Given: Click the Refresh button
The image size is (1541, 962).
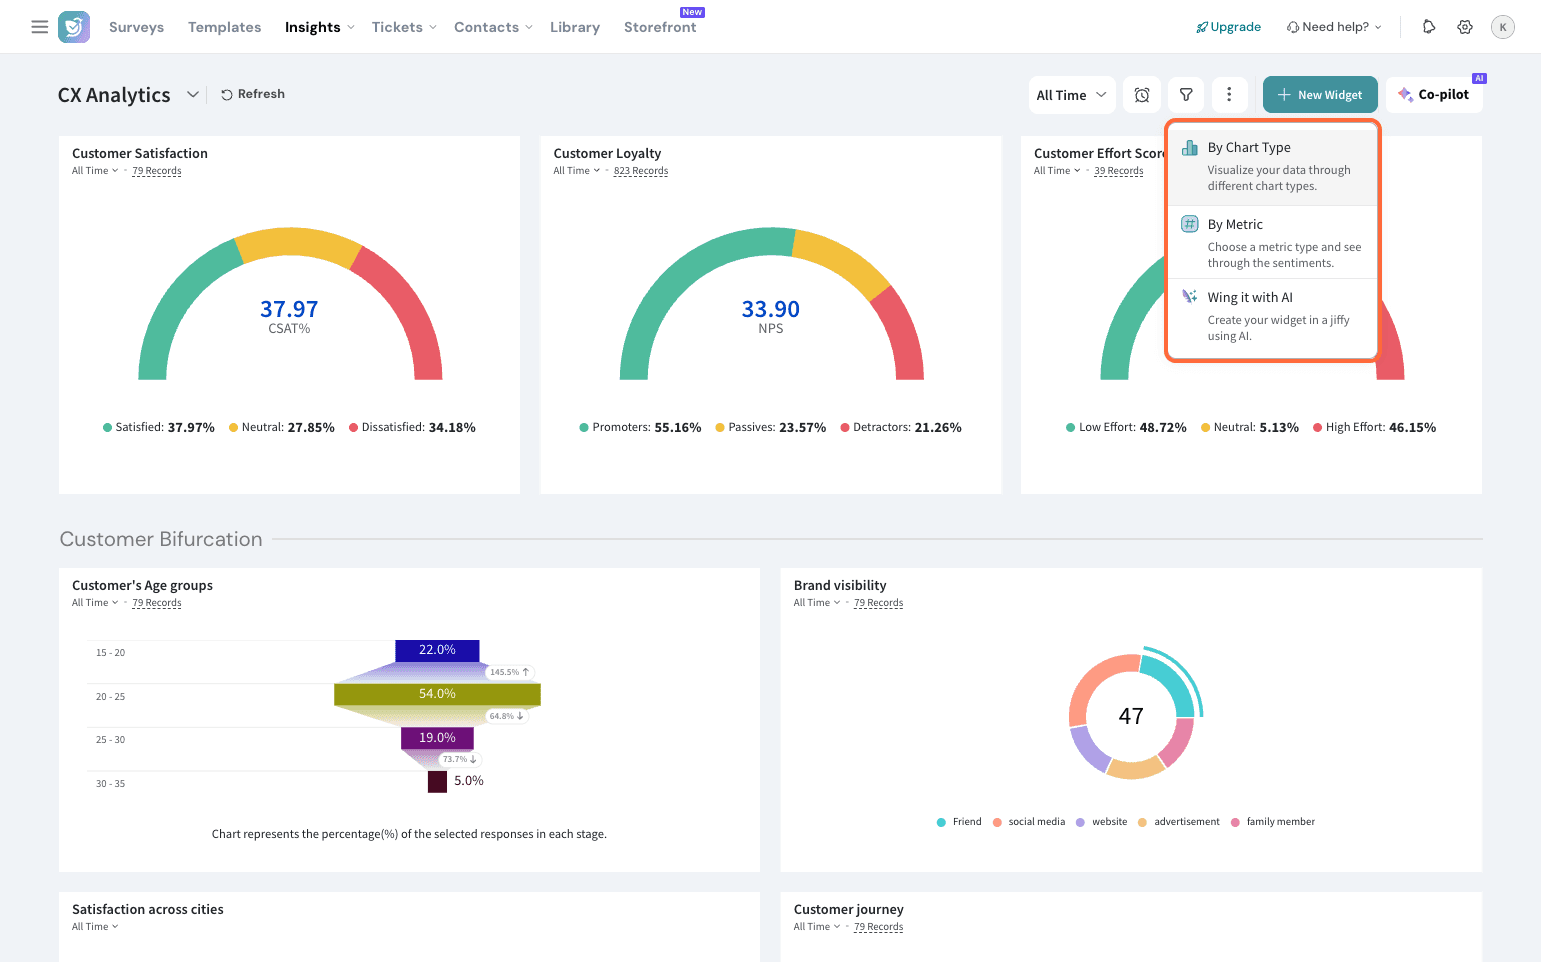Looking at the screenshot, I should click(253, 94).
